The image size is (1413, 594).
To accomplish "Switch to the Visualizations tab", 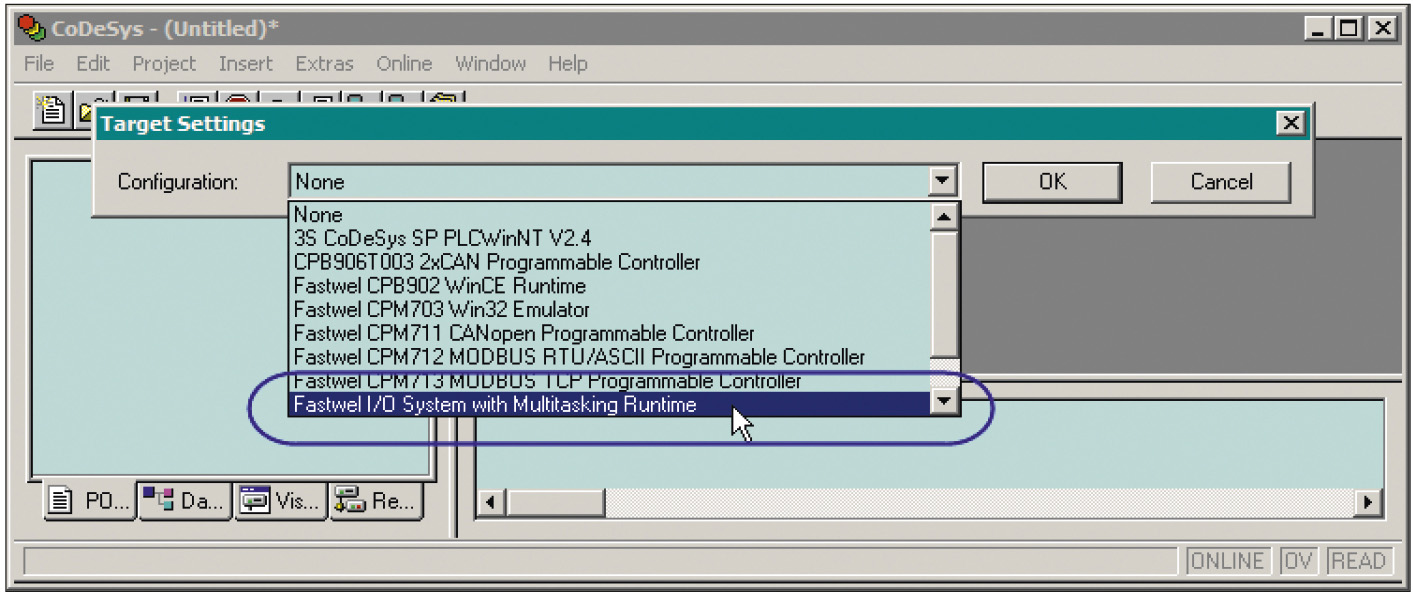I will click(x=280, y=502).
